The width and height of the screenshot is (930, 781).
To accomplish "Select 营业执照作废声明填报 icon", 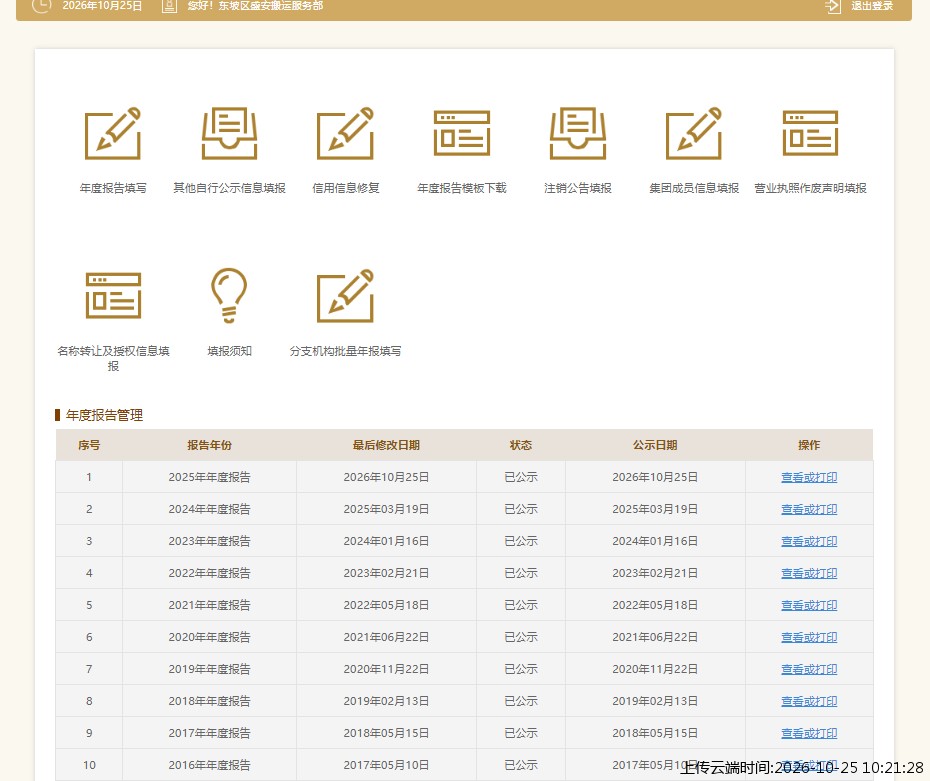I will 810,133.
